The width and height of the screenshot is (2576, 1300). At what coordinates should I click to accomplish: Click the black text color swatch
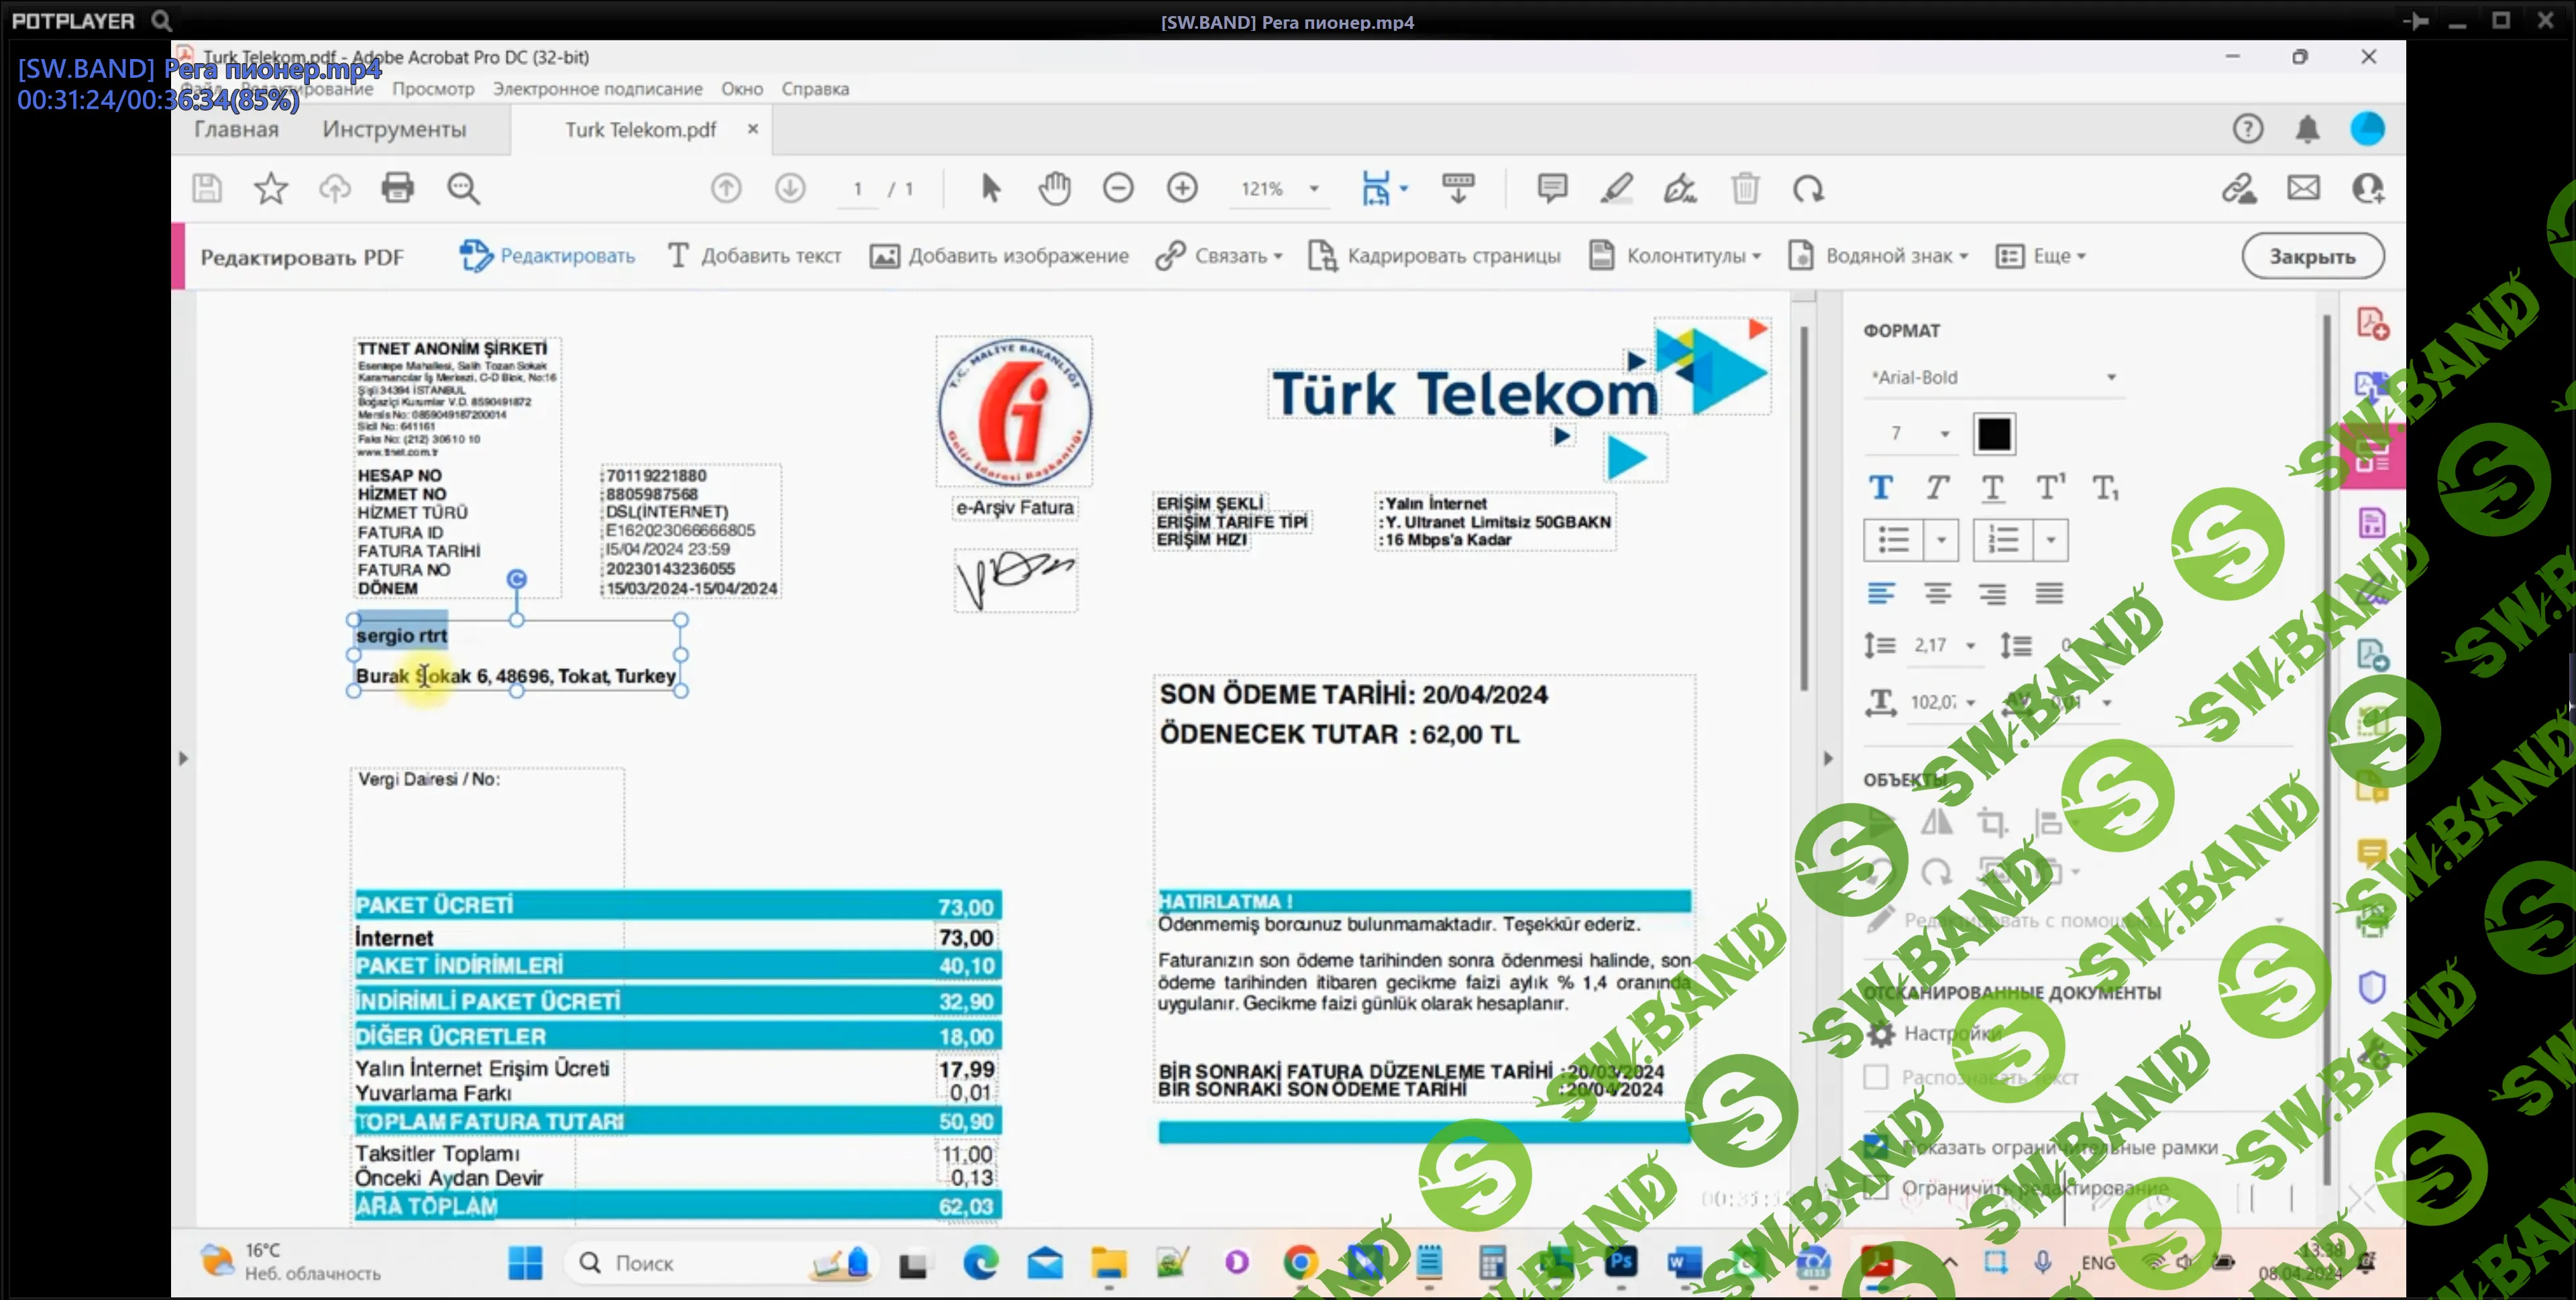(x=1993, y=434)
